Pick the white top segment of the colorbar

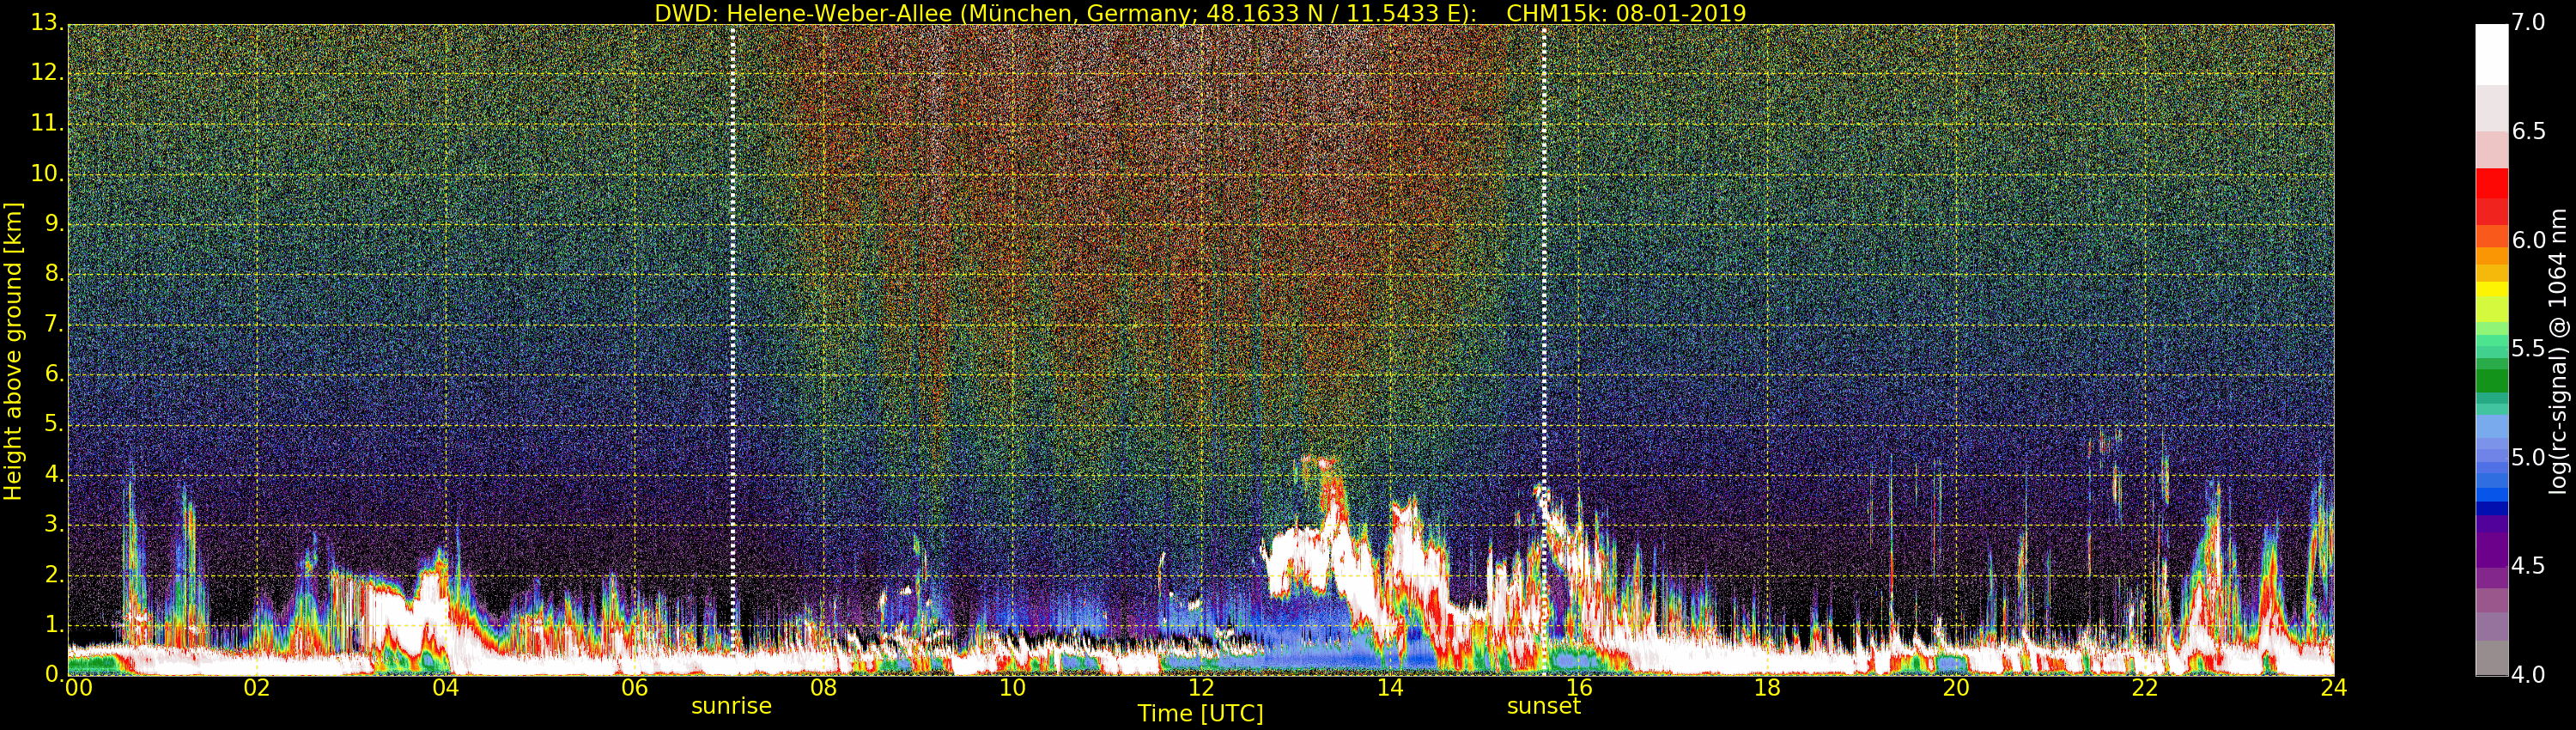2492,54
